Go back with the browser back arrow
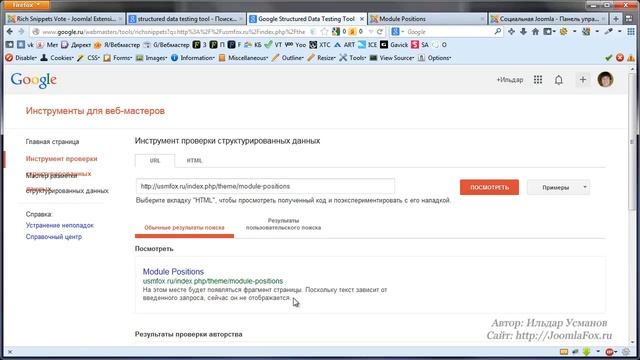640x360 pixels. tap(10, 31)
